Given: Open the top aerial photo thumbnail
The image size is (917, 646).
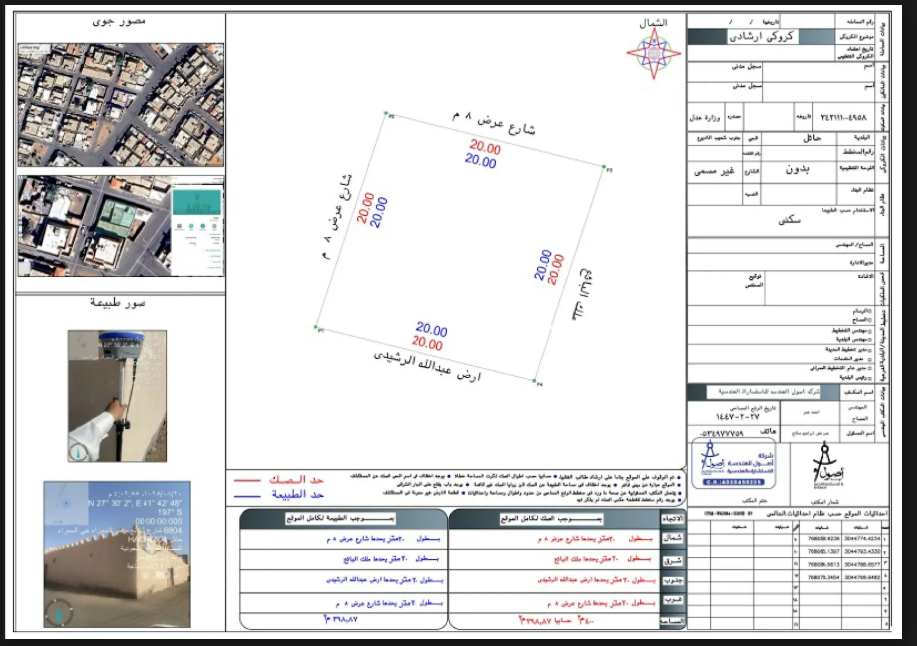Looking at the screenshot, I should pos(120,105).
